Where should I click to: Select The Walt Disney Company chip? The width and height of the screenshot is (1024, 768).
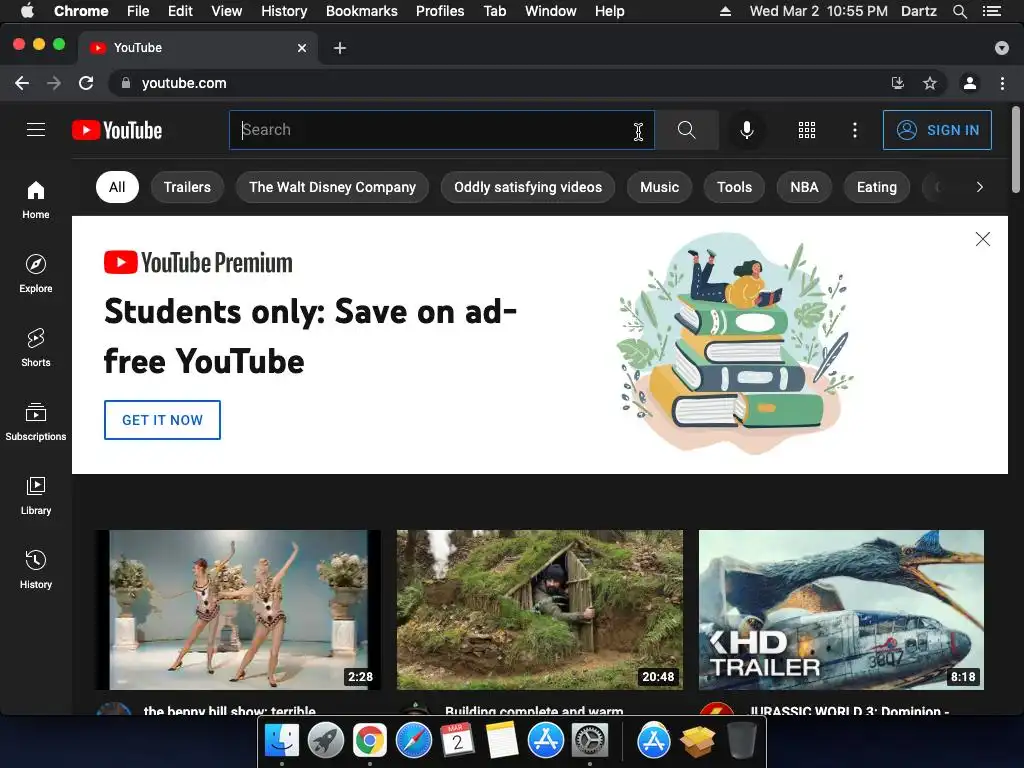point(332,187)
